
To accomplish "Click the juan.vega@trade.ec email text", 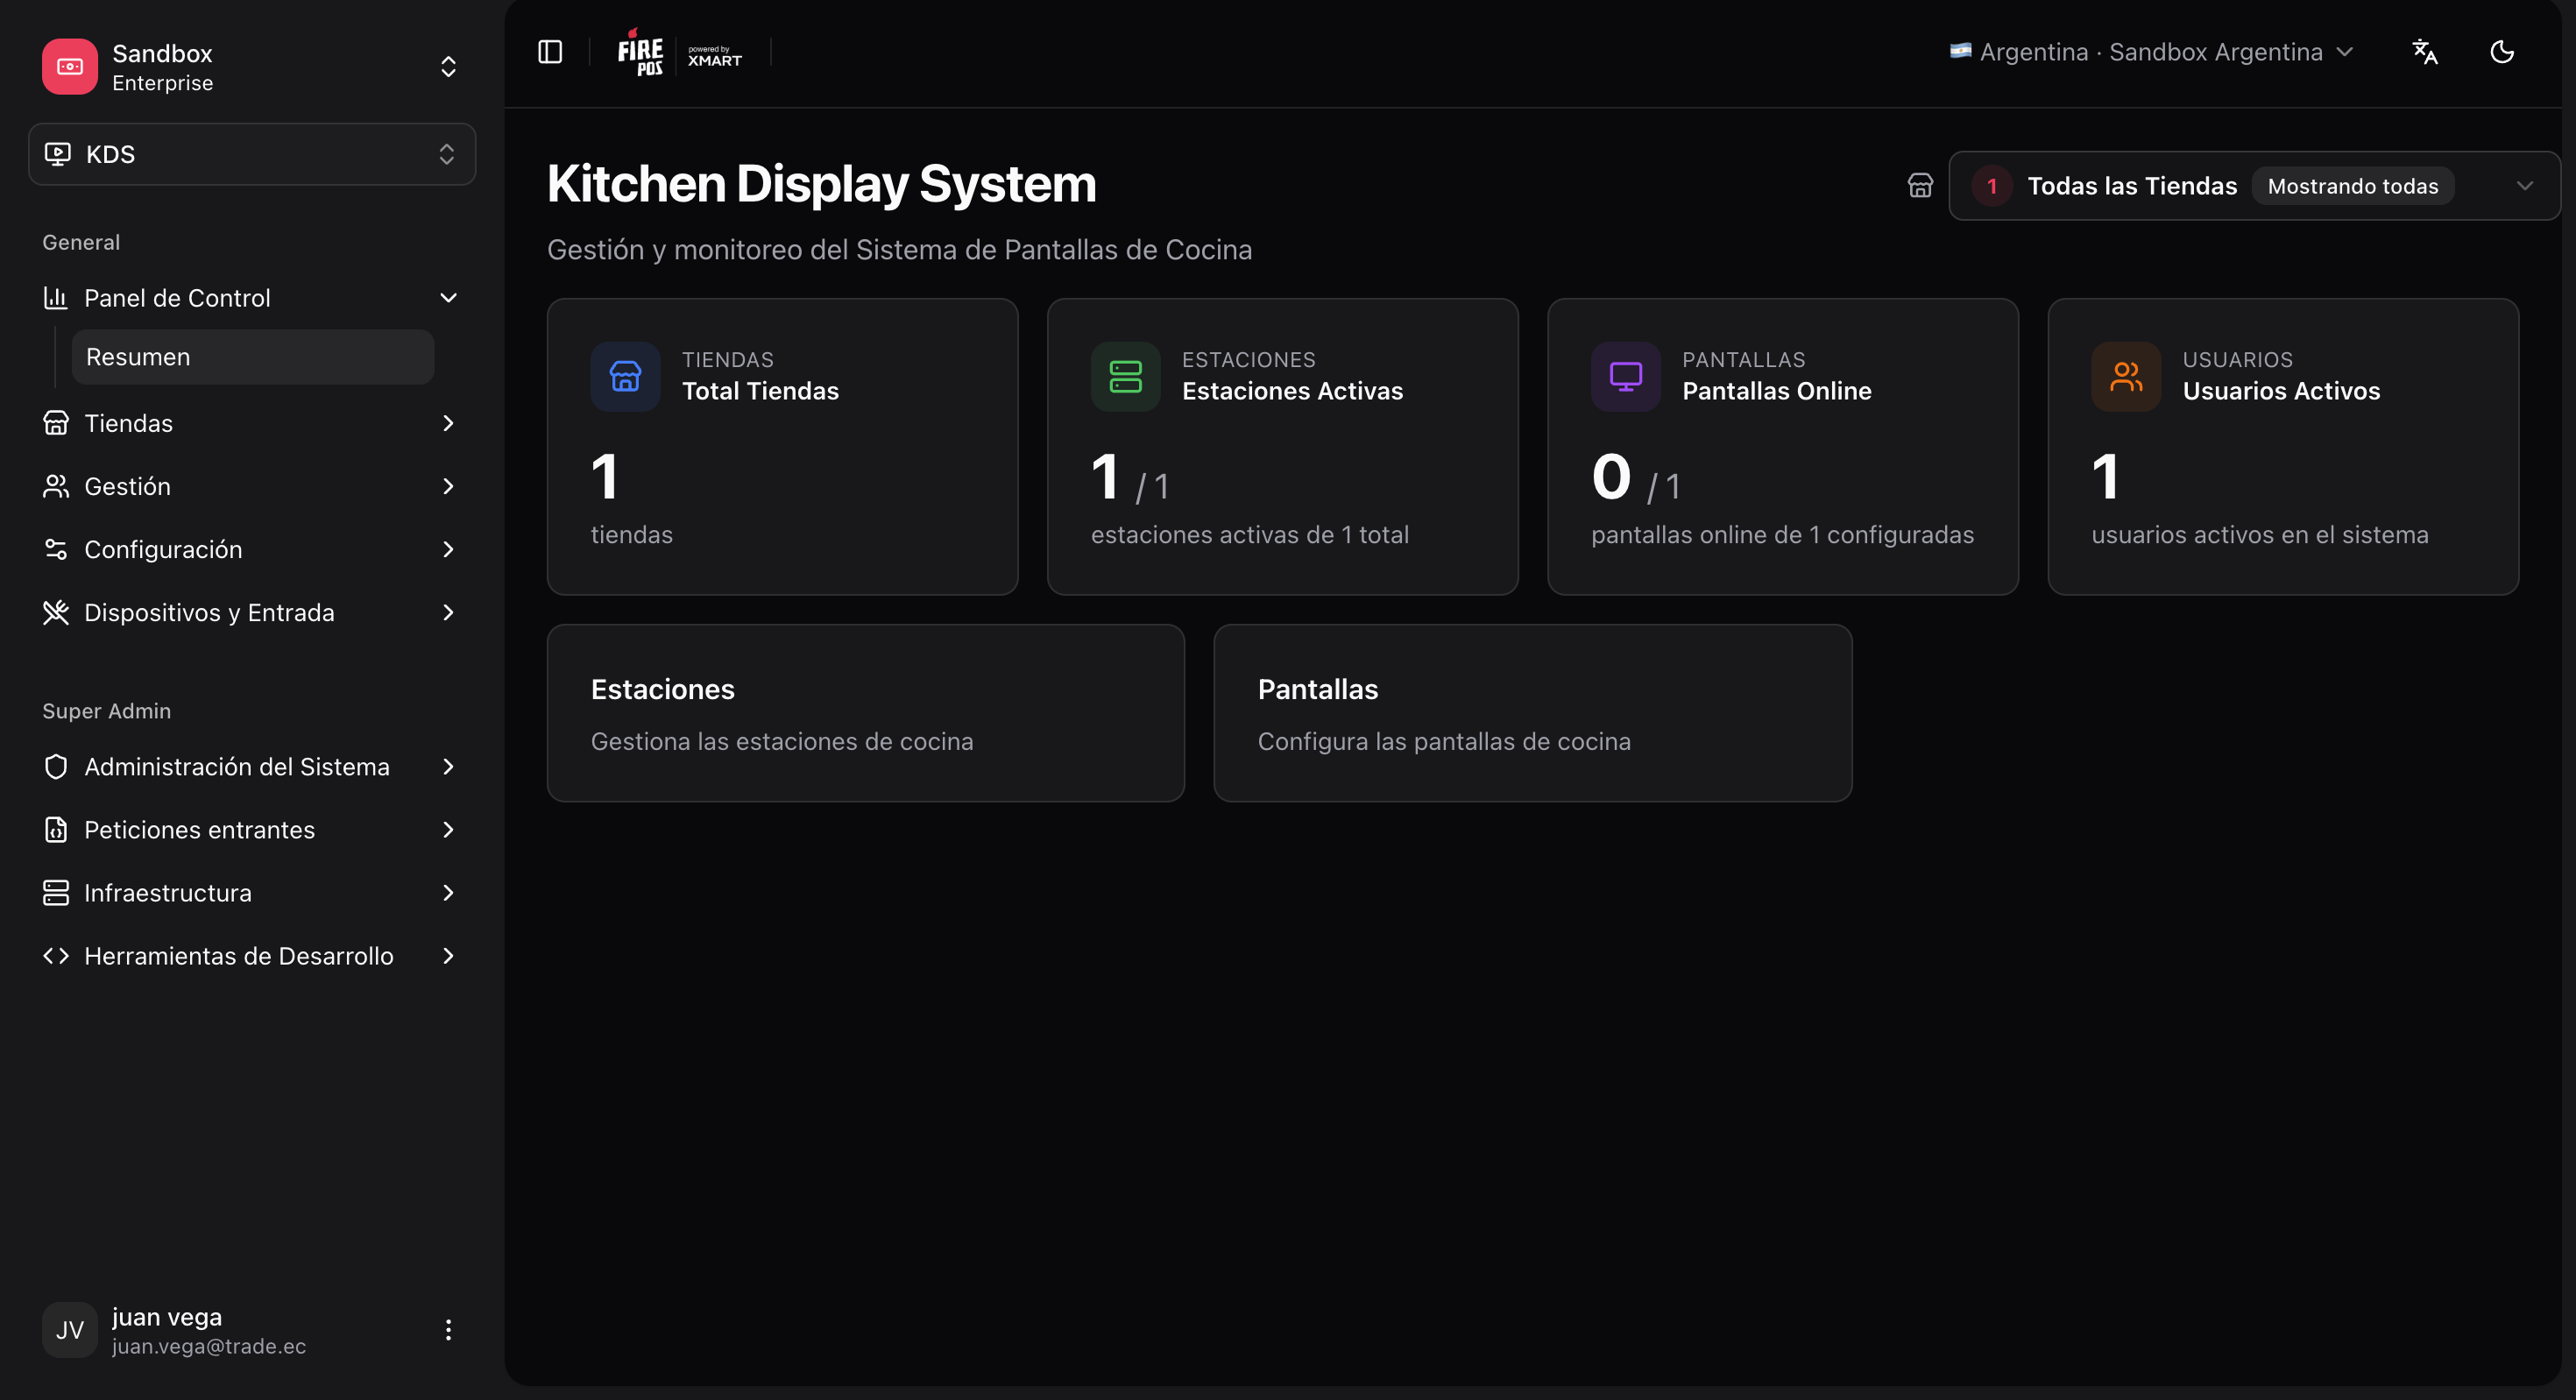I will (209, 1346).
